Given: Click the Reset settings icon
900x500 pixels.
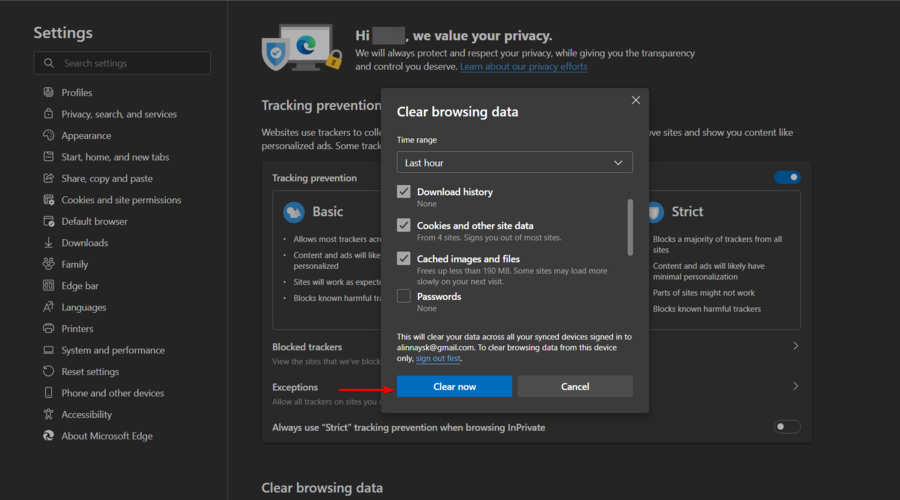Looking at the screenshot, I should (x=48, y=371).
